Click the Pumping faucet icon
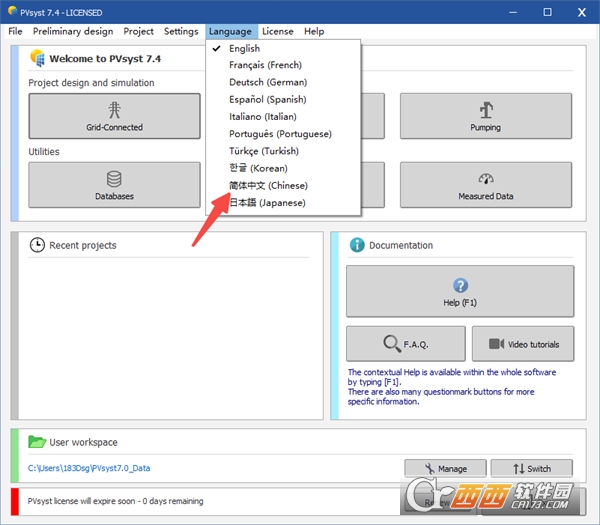This screenshot has width=600, height=525. [486, 110]
